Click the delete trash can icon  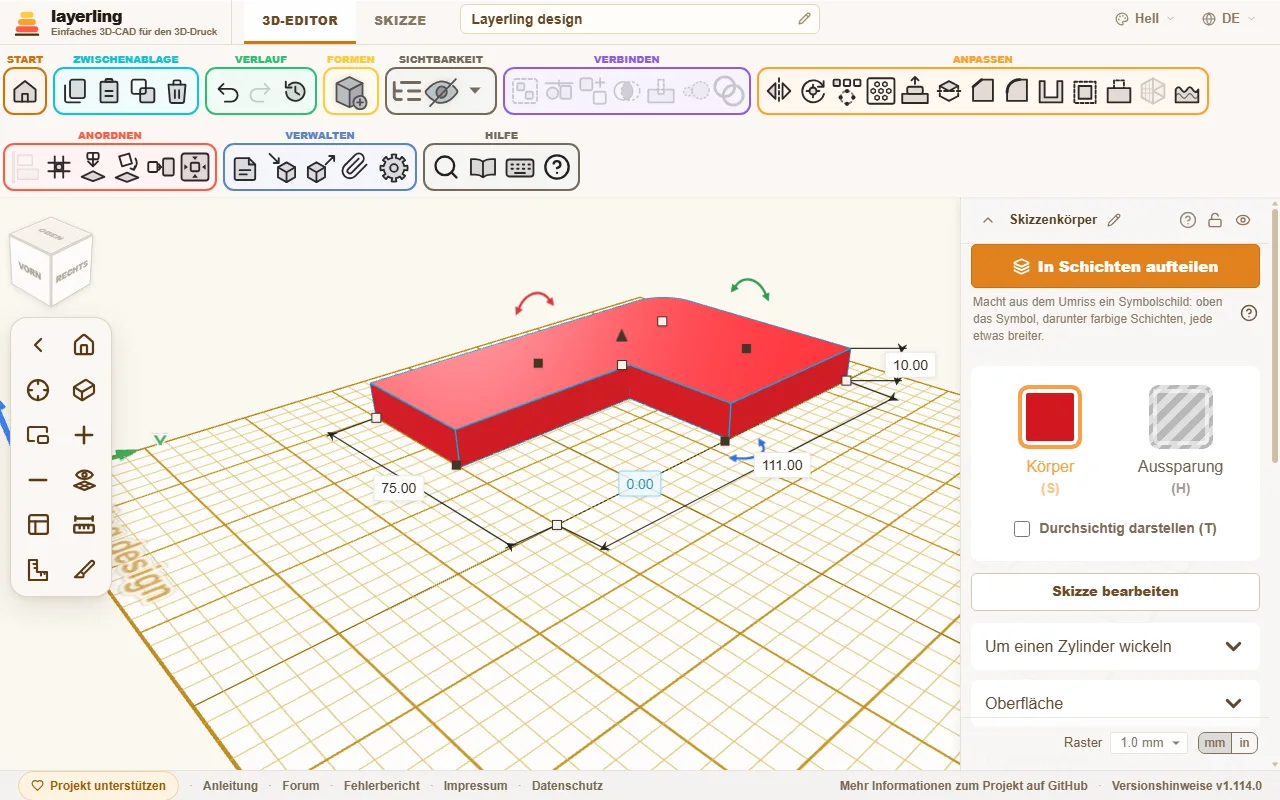click(x=177, y=92)
